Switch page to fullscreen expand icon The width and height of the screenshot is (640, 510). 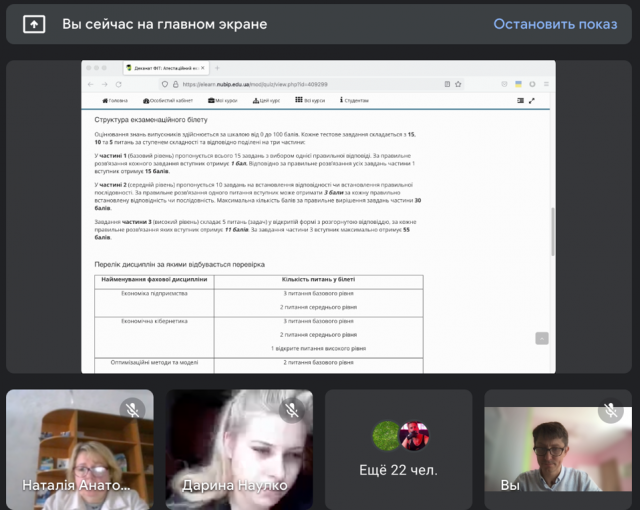click(x=531, y=100)
